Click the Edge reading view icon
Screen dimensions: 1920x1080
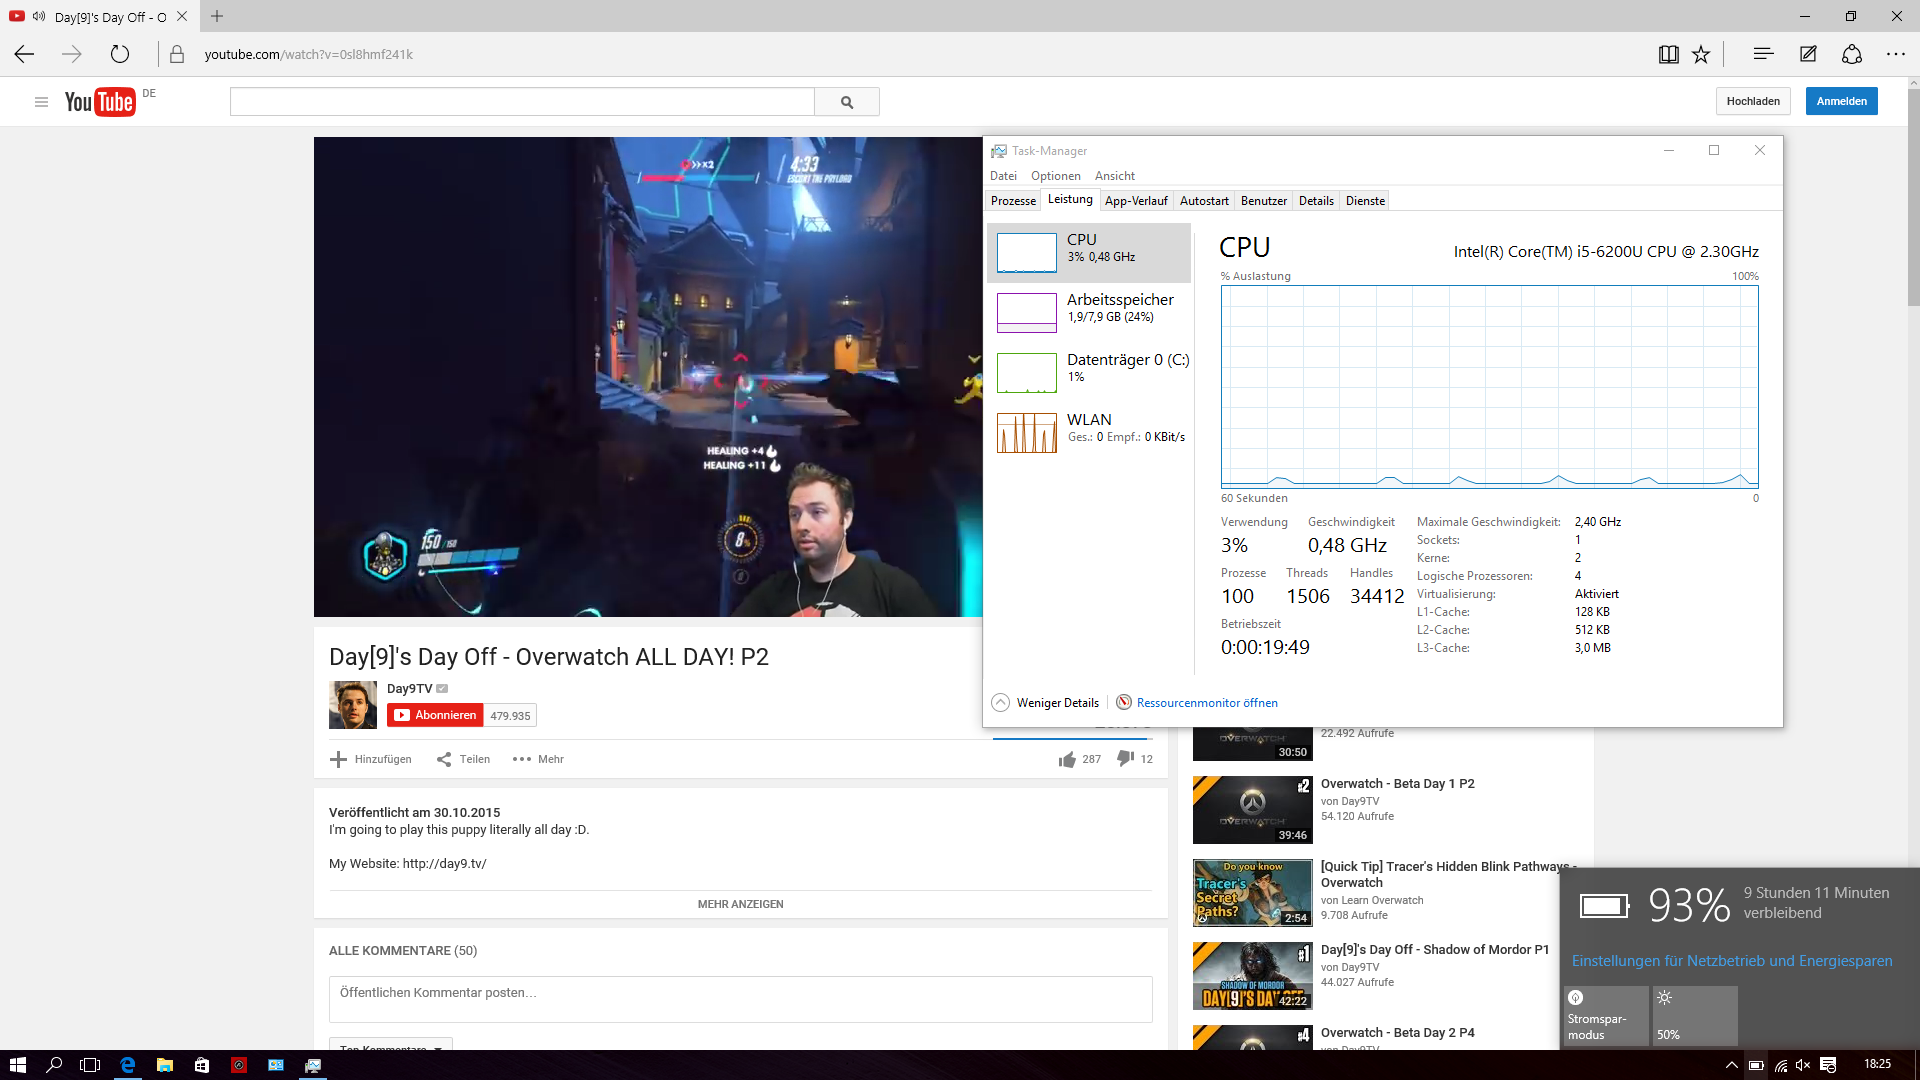click(x=1668, y=55)
